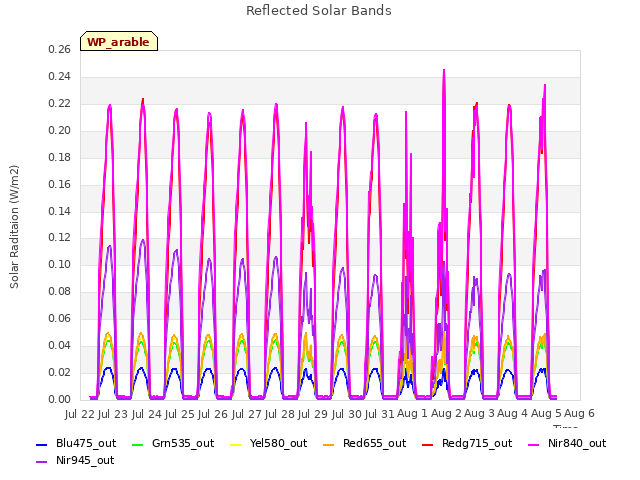640x480 pixels.
Task: Click the blue Blu475_out legend swatch
Action: (x=42, y=444)
